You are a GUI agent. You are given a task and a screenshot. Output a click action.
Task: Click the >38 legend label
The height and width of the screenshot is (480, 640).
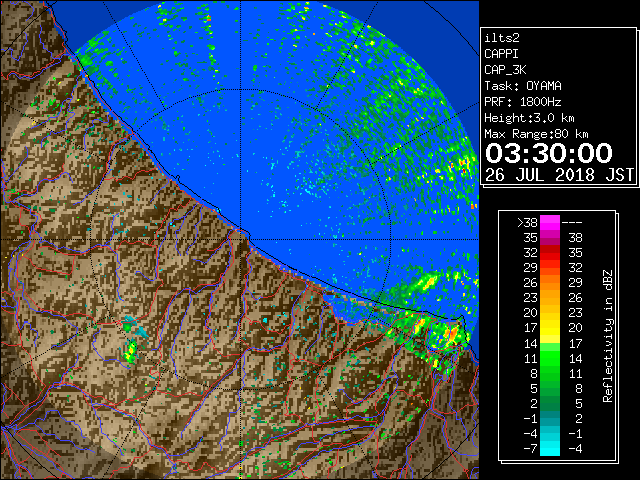[x=527, y=223]
